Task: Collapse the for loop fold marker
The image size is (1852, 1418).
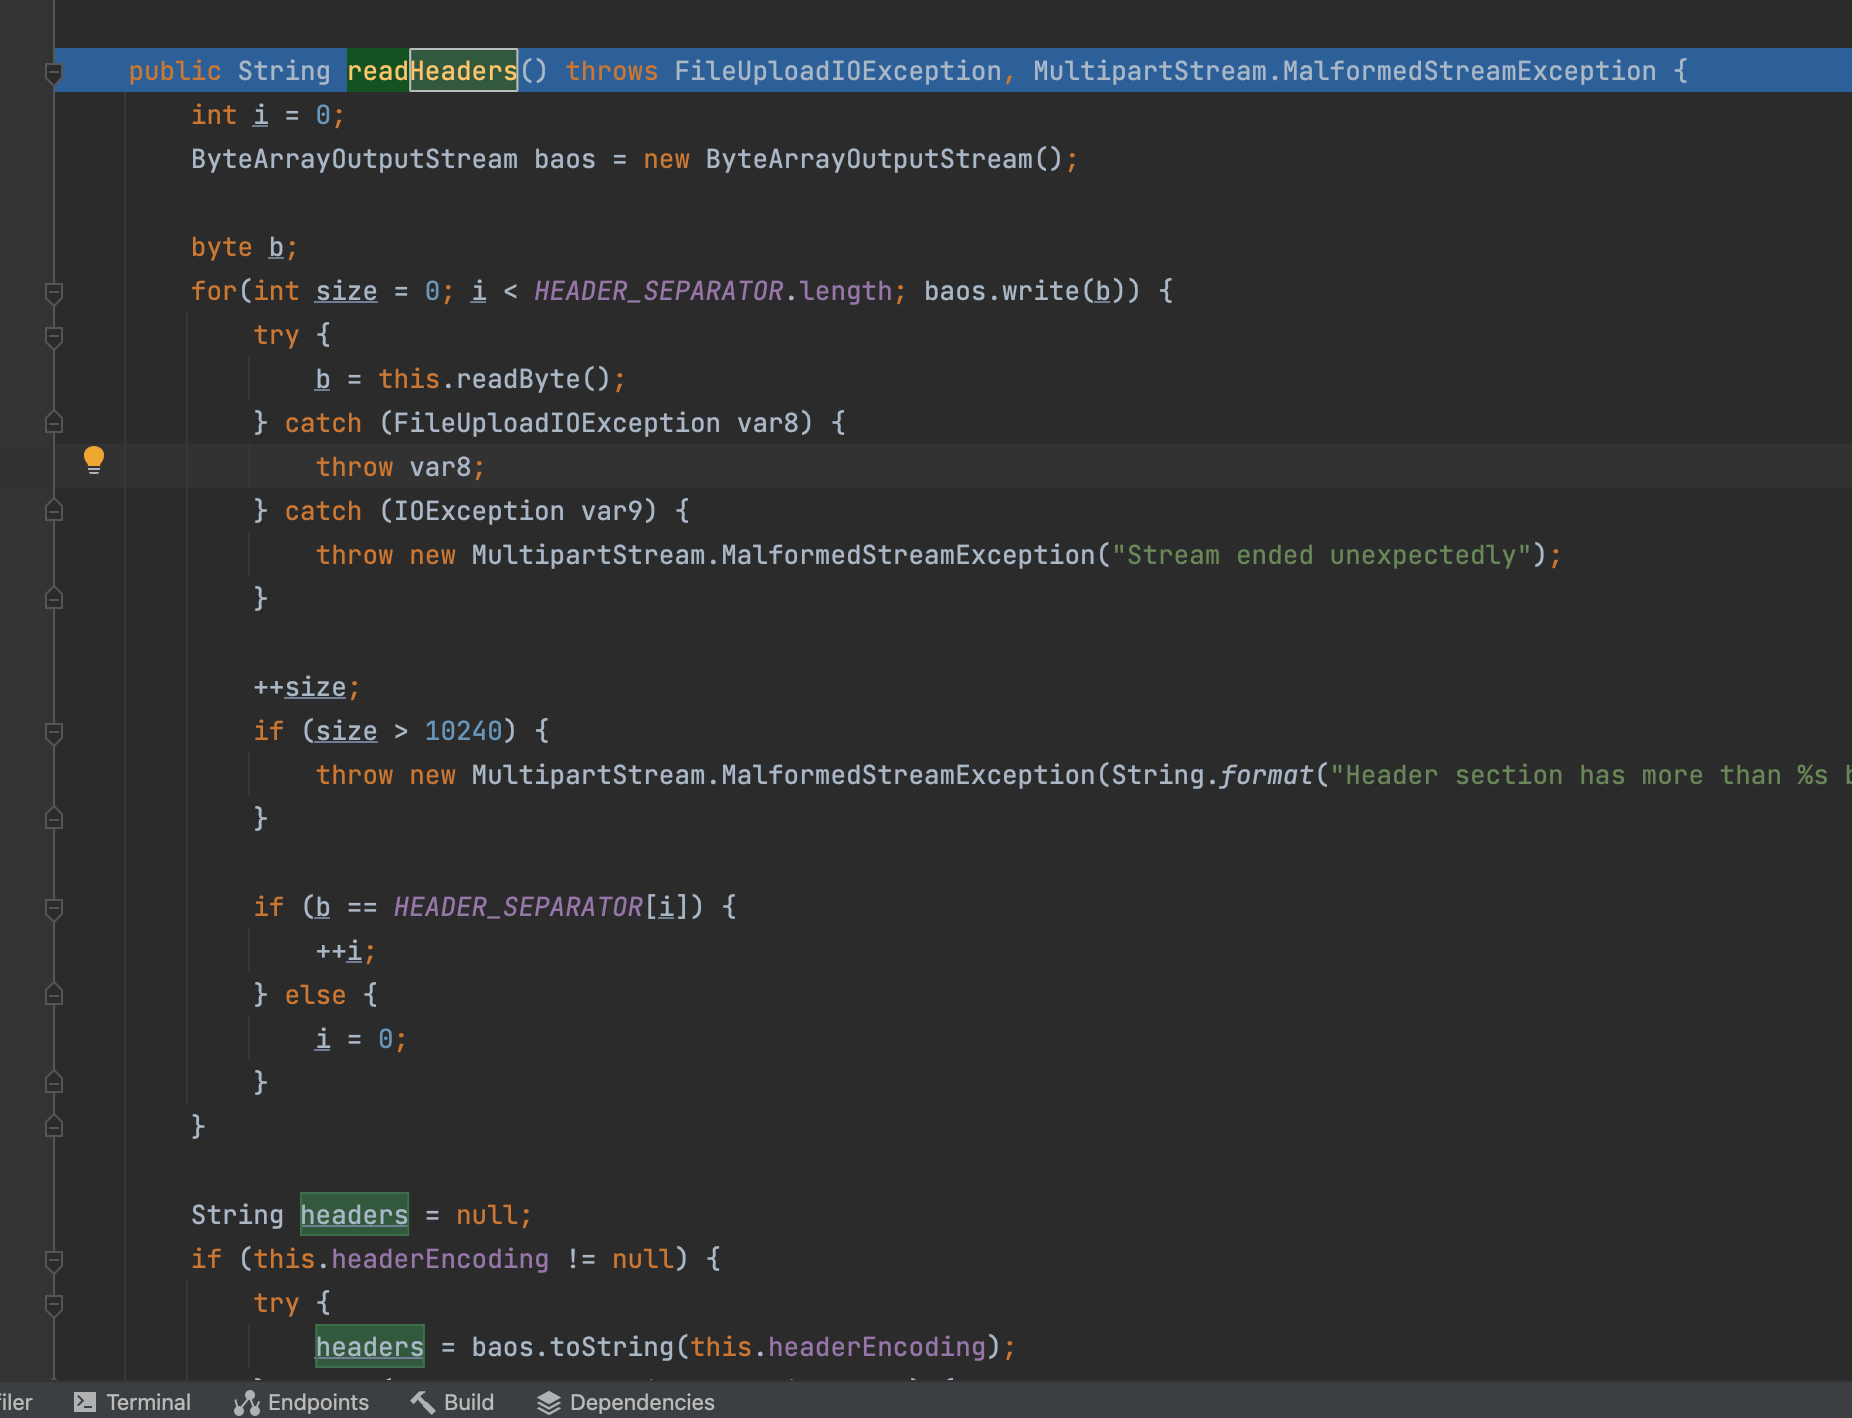Action: coord(54,292)
